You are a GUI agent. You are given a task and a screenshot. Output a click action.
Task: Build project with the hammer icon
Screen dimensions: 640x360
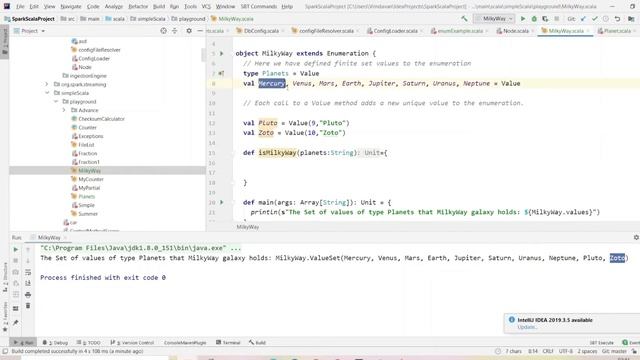(464, 19)
